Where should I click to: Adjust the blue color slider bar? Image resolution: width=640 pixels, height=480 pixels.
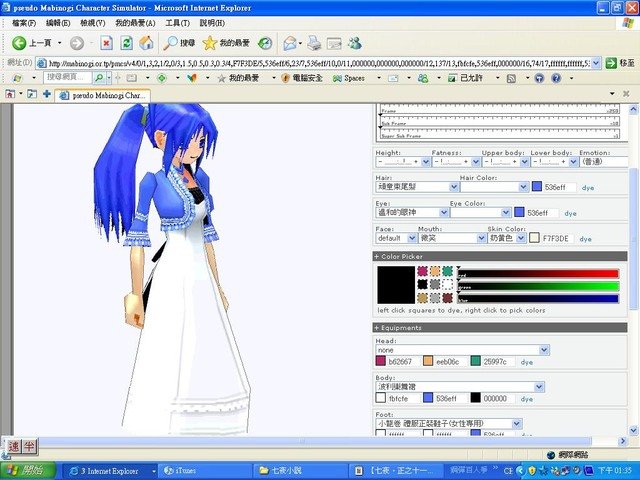(538, 299)
